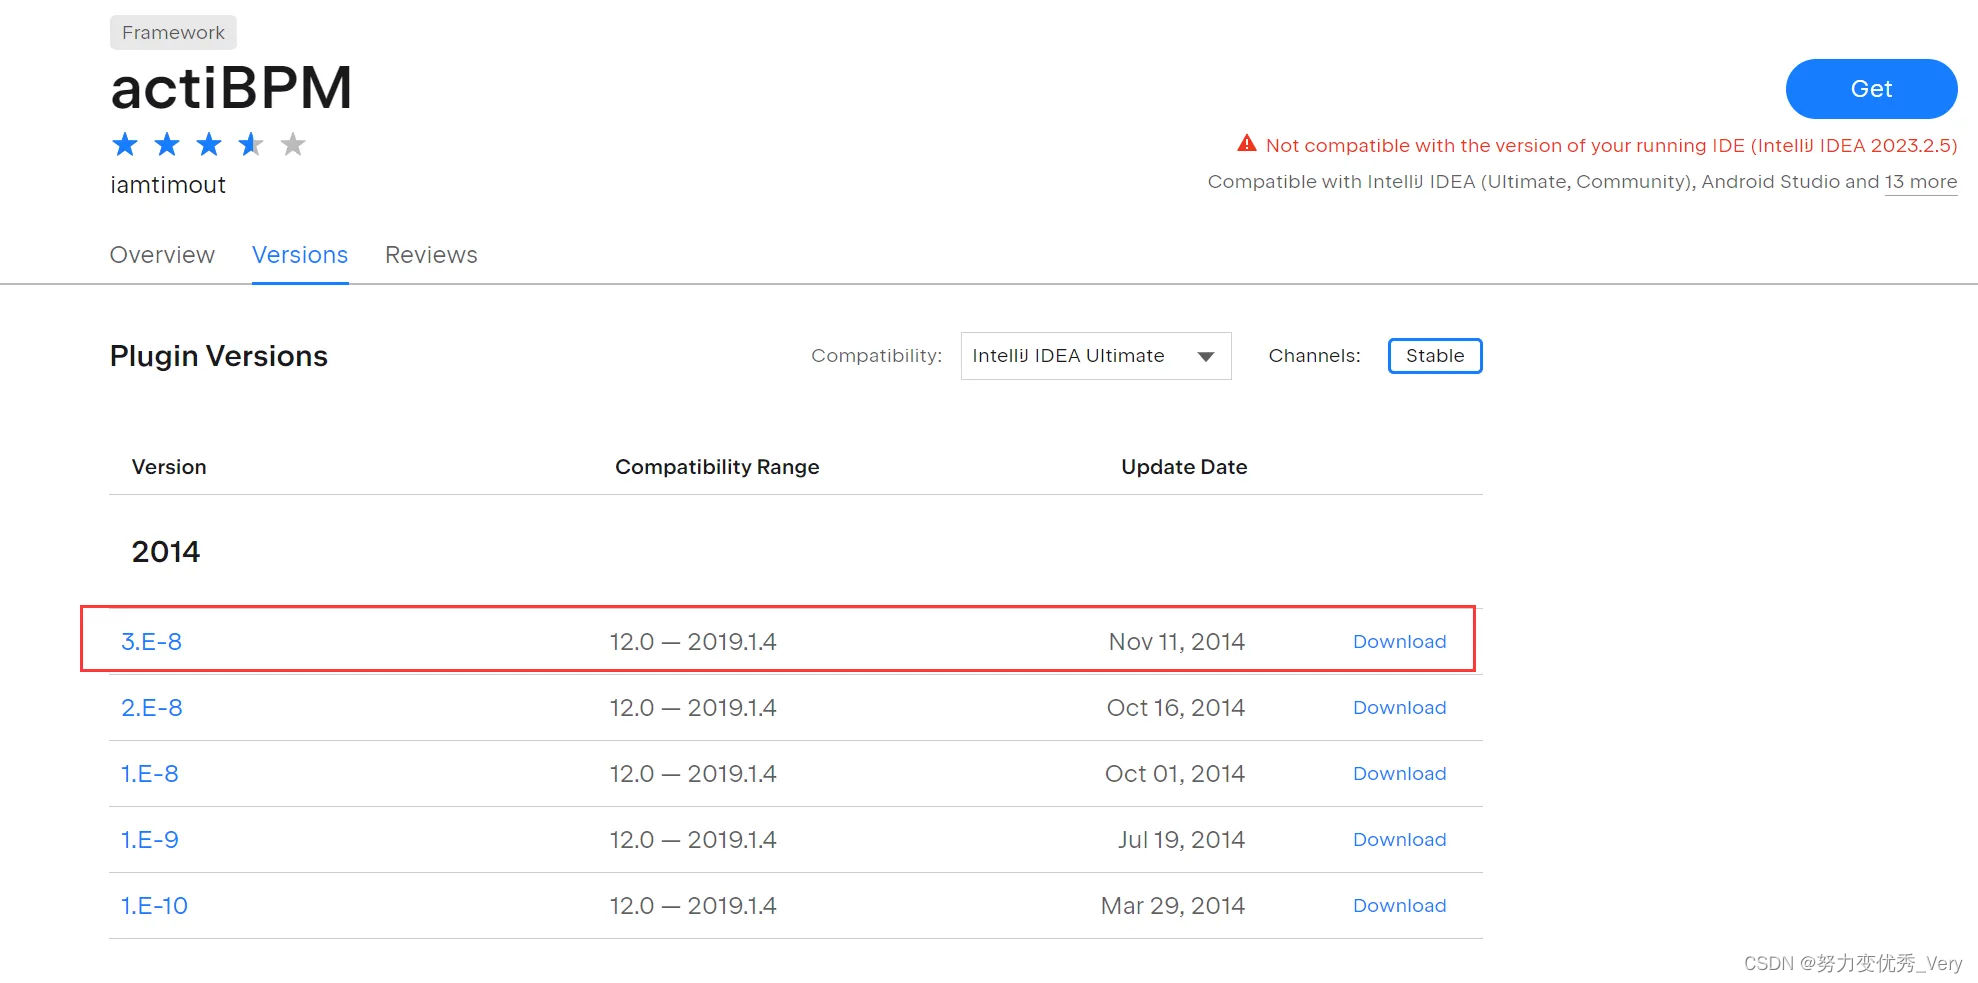The height and width of the screenshot is (983, 1978).
Task: Click the Framework tag
Action: 173,32
